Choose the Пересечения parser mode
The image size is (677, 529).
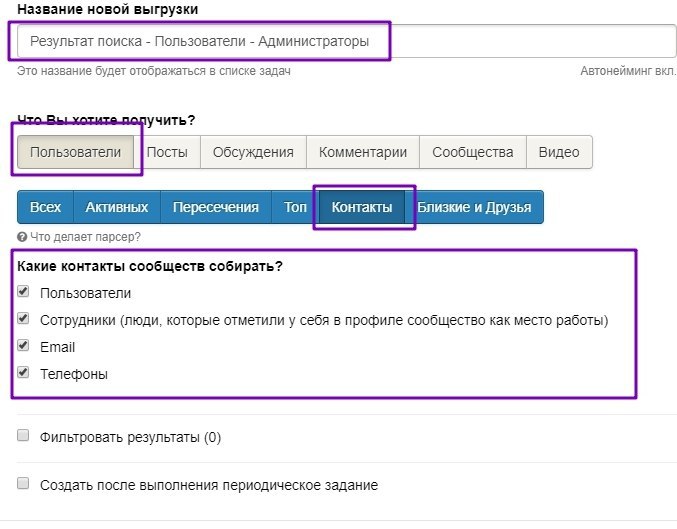point(215,207)
